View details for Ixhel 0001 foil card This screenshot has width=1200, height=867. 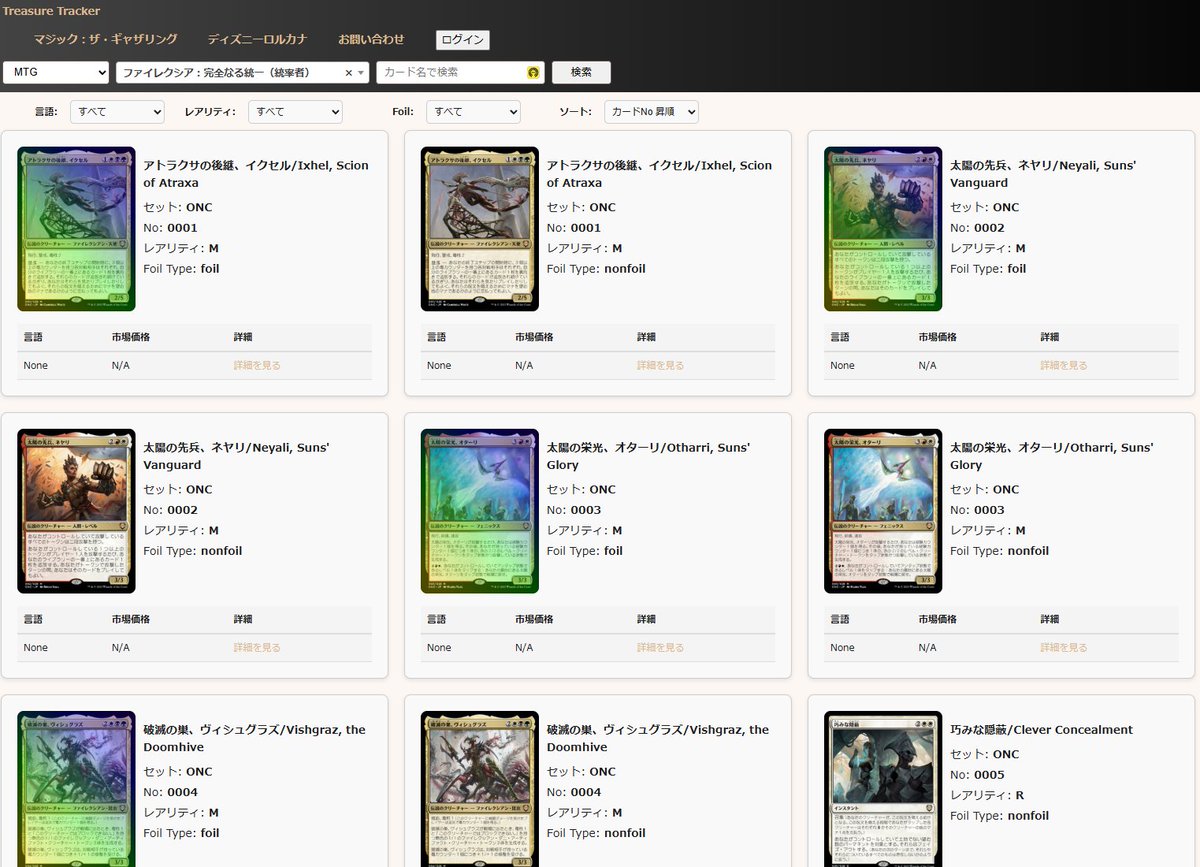[x=257, y=366]
